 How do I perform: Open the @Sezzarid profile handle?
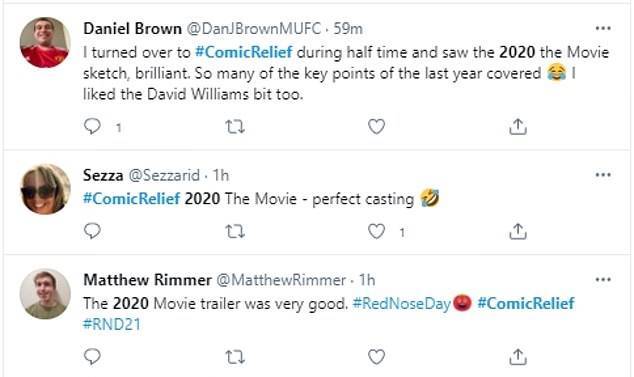[x=164, y=175]
